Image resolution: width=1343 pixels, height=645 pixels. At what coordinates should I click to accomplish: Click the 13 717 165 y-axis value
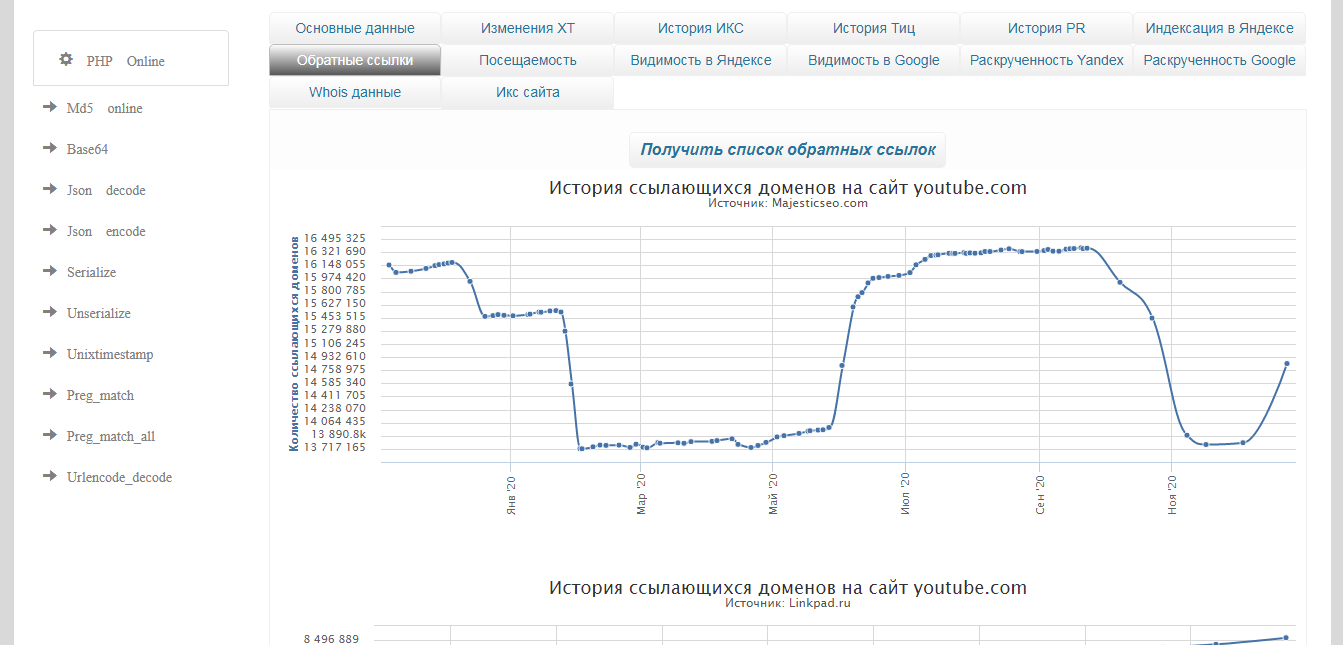334,447
